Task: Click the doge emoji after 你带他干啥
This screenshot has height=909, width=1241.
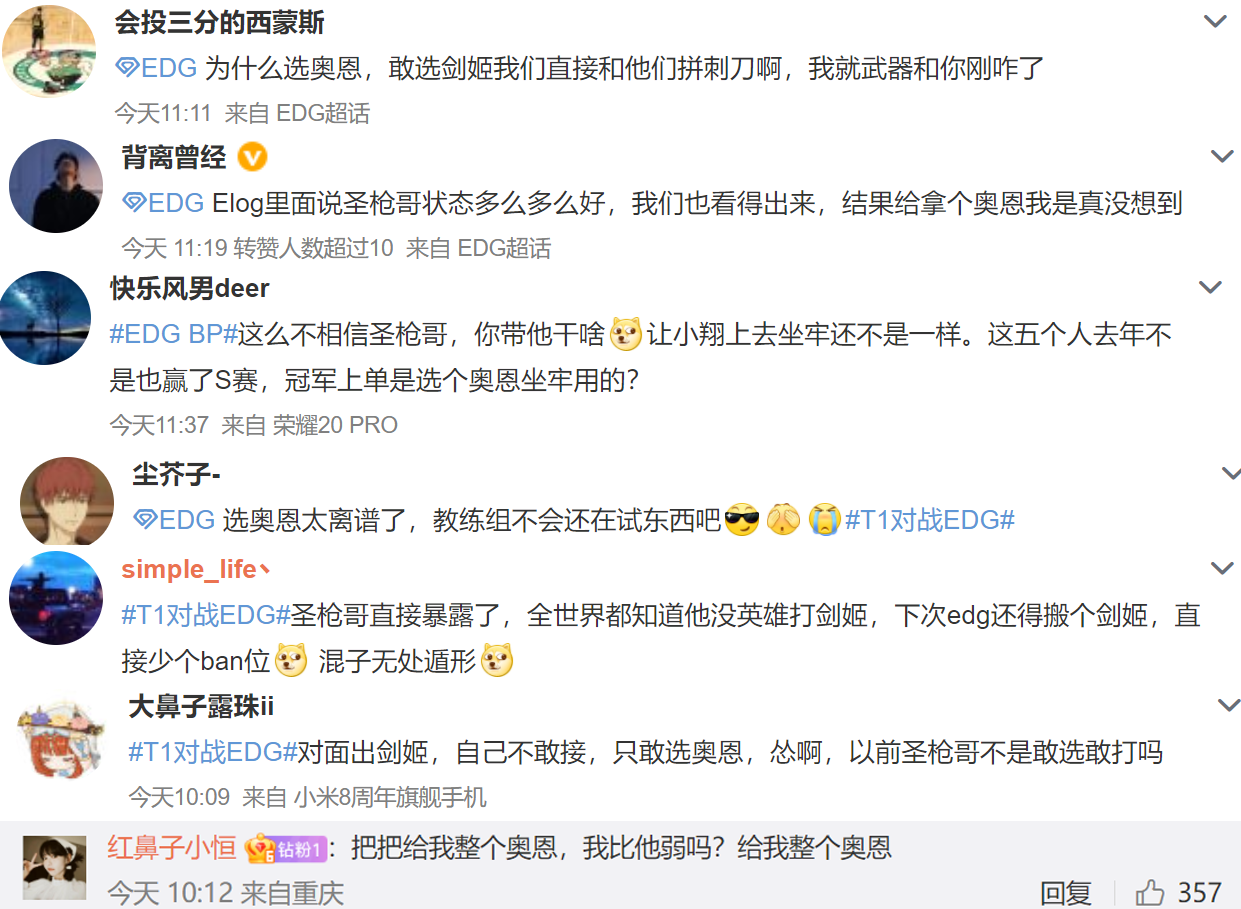Action: point(626,335)
